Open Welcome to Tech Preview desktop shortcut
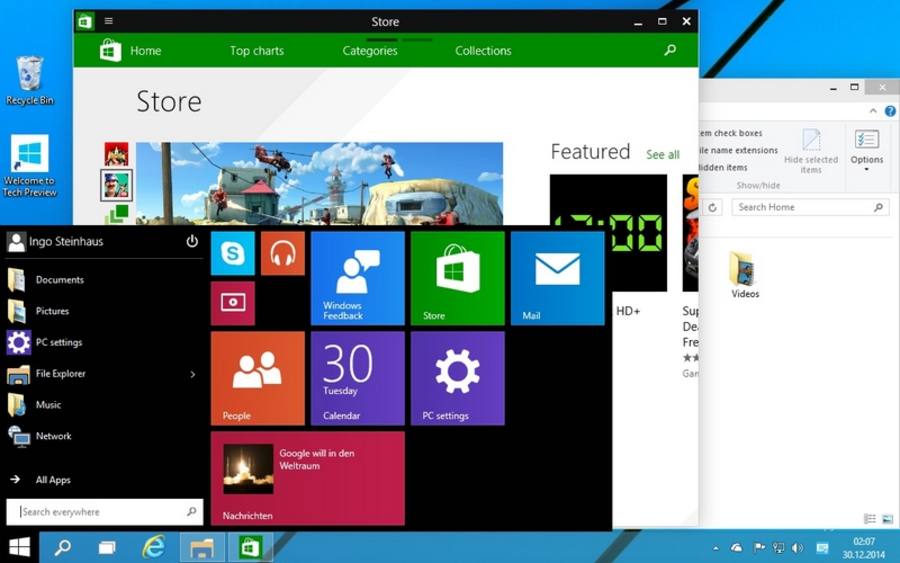The image size is (900, 563). click(30, 166)
